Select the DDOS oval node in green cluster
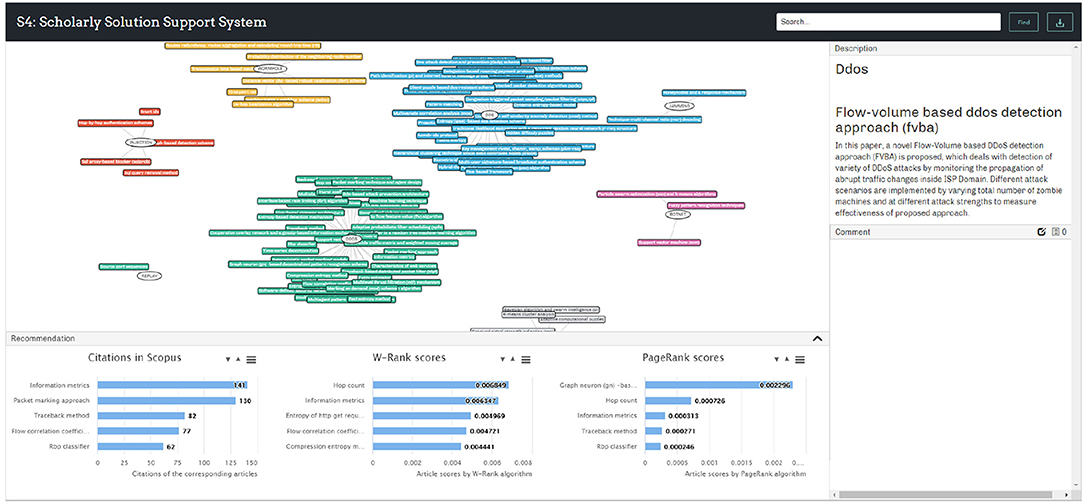 (353, 238)
